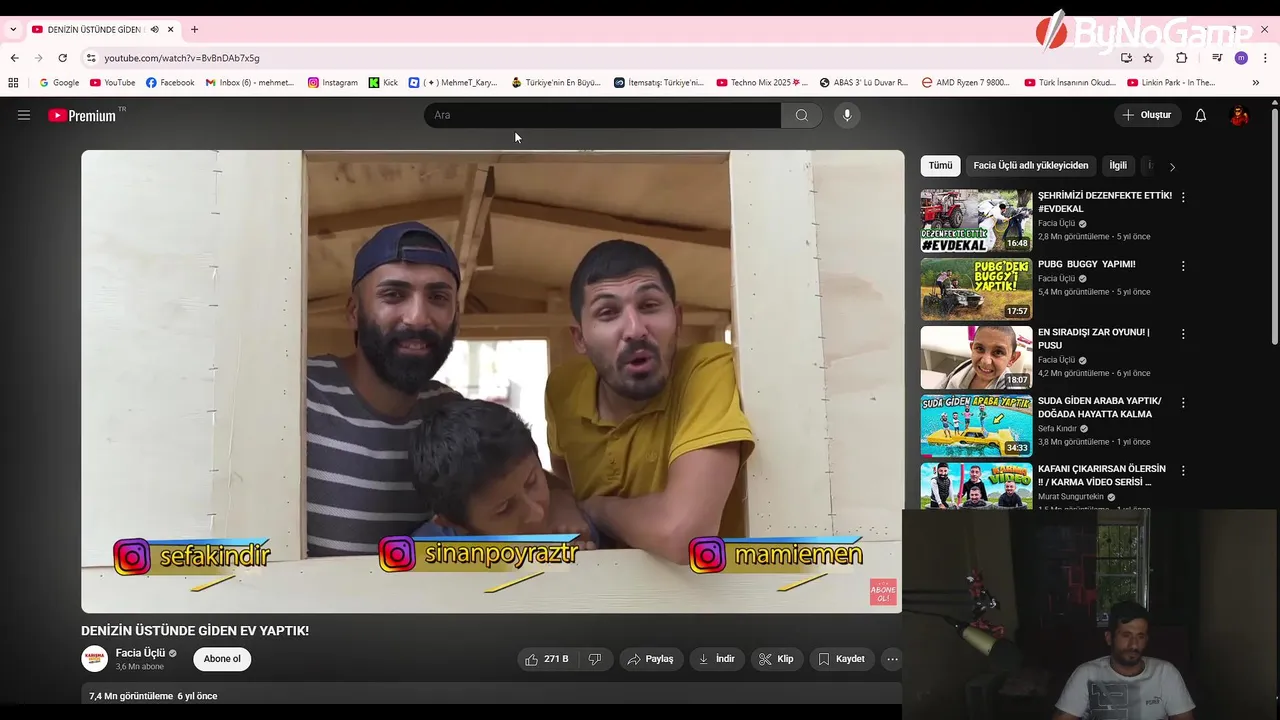Open the media control toolbar icon
The image size is (1280, 720).
(1217, 58)
